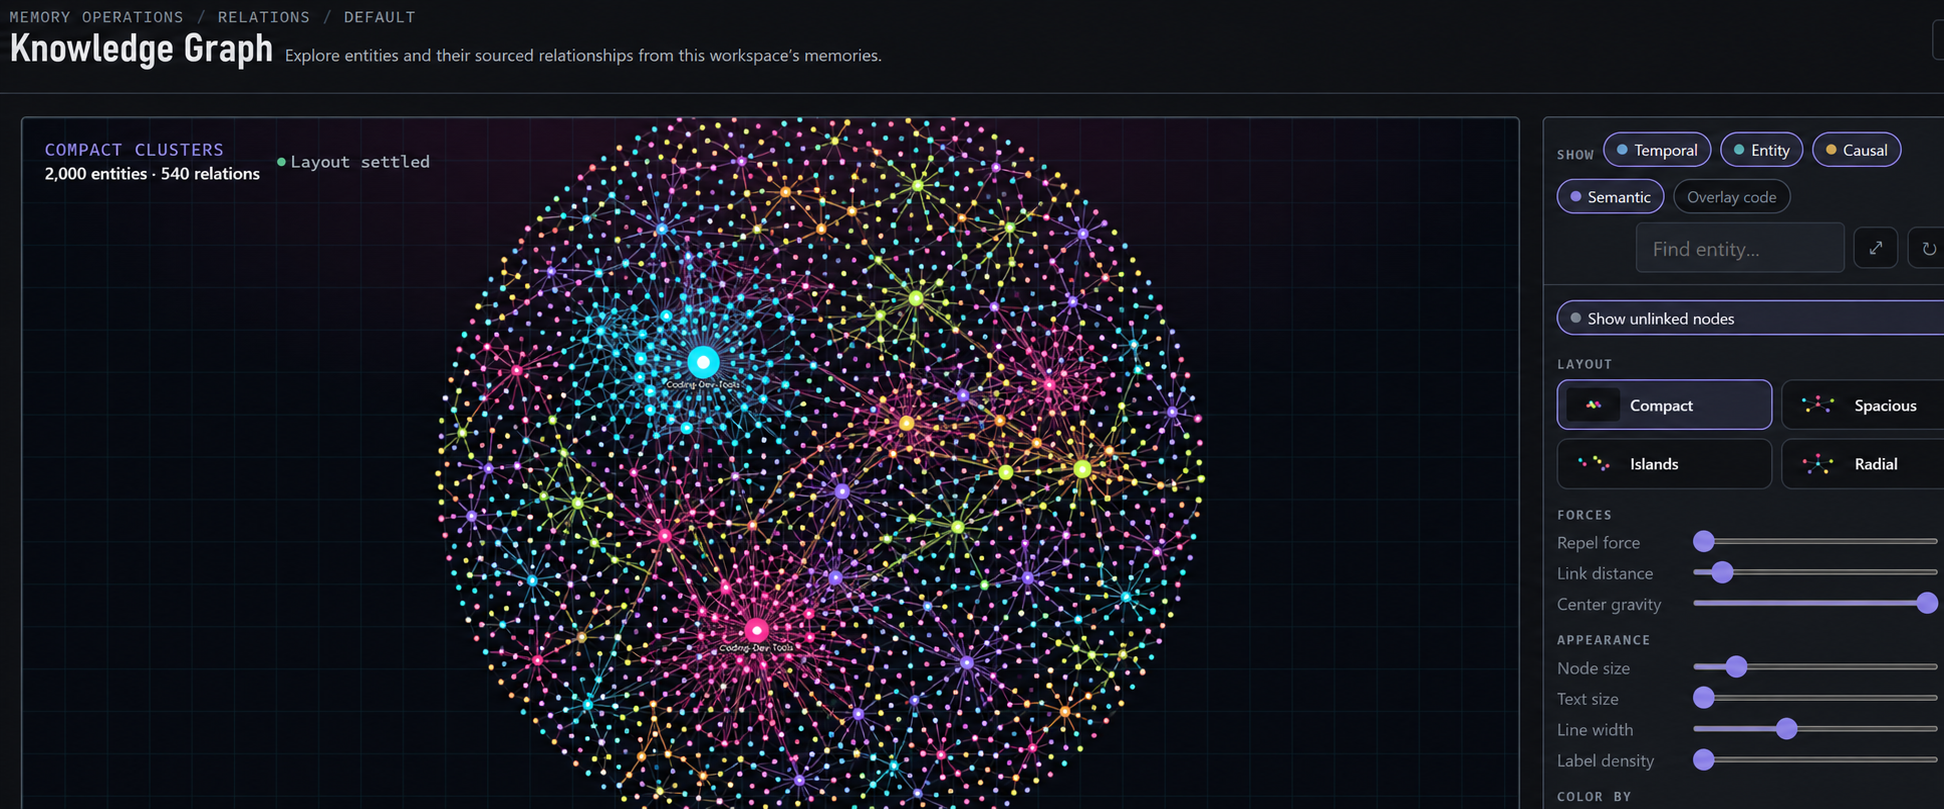
Task: Toggle the Entity relation filter
Action: coord(1761,150)
